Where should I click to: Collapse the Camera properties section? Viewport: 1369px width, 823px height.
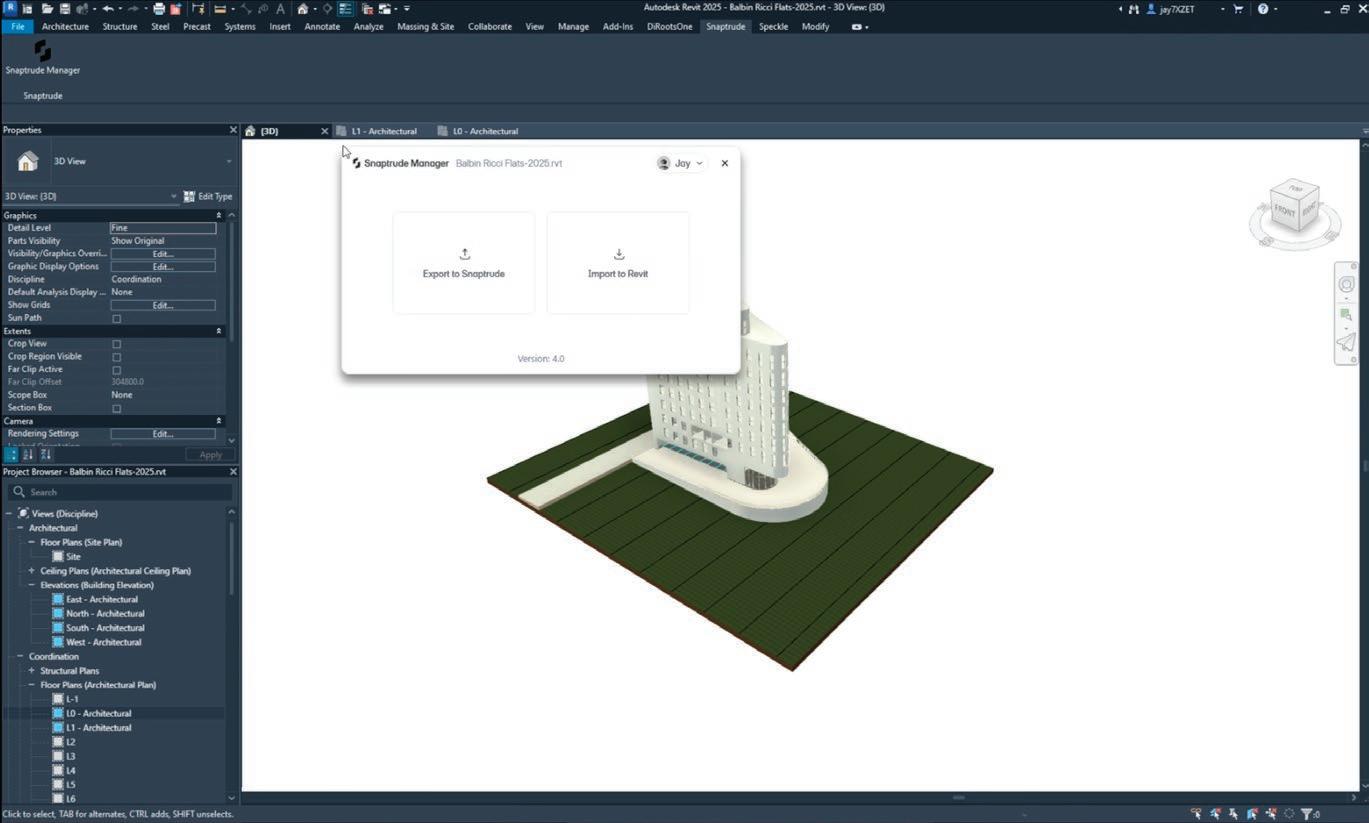[219, 421]
